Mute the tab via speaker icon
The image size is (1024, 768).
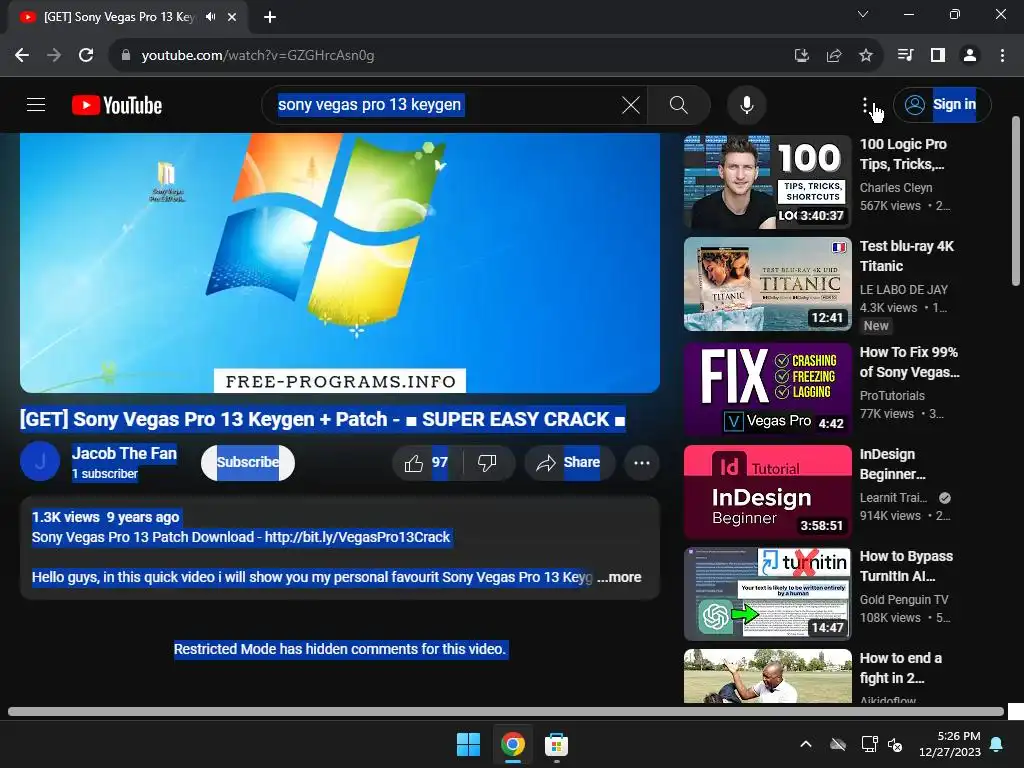[x=210, y=17]
